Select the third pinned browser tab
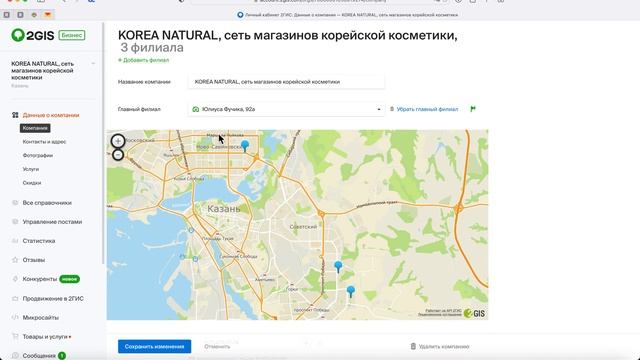Screen dimensions: 640x360 point(34,15)
